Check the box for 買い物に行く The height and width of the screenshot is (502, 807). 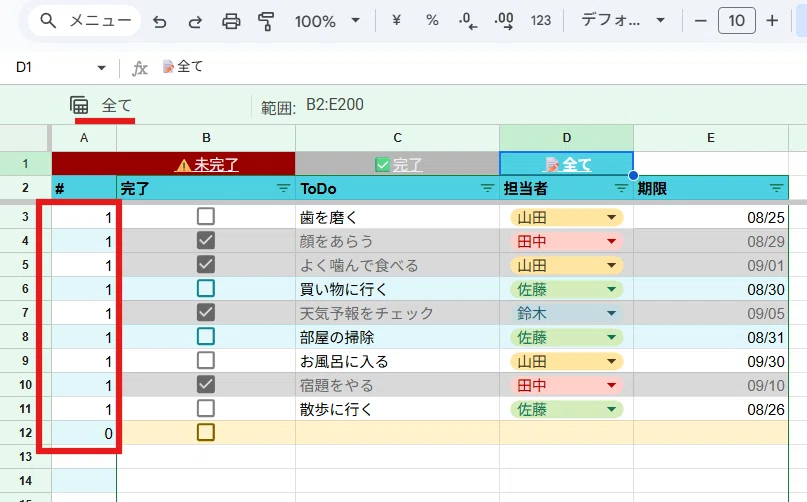click(206, 288)
